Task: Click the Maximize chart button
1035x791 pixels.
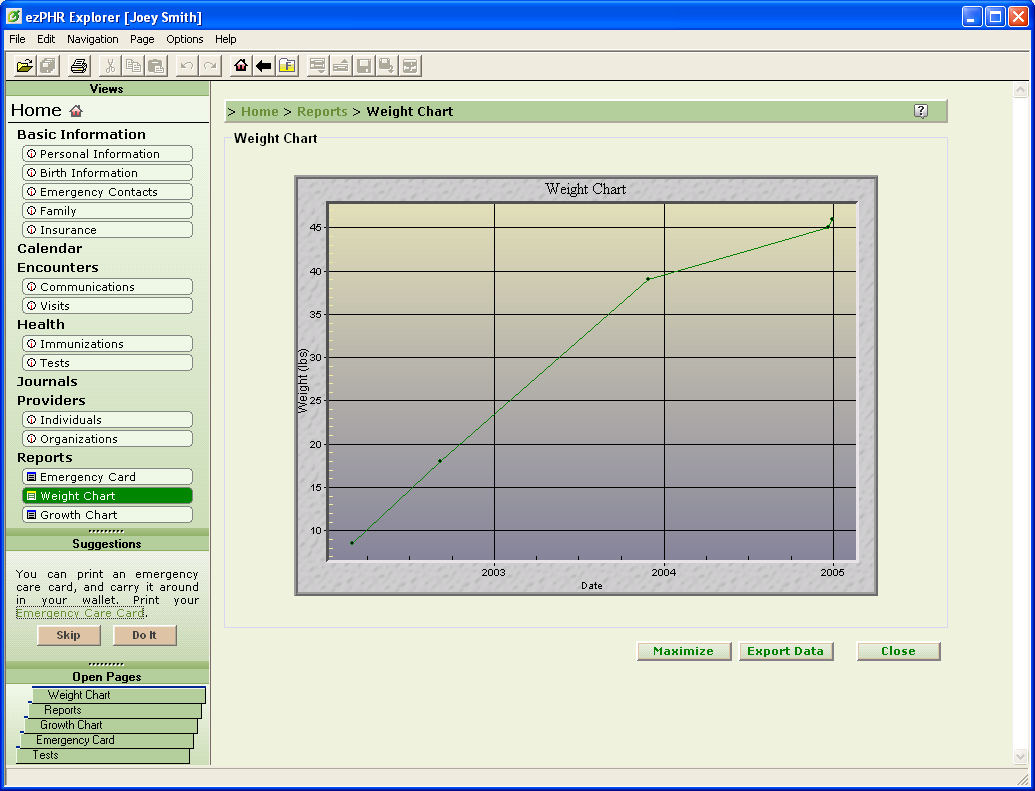Action: pos(684,651)
